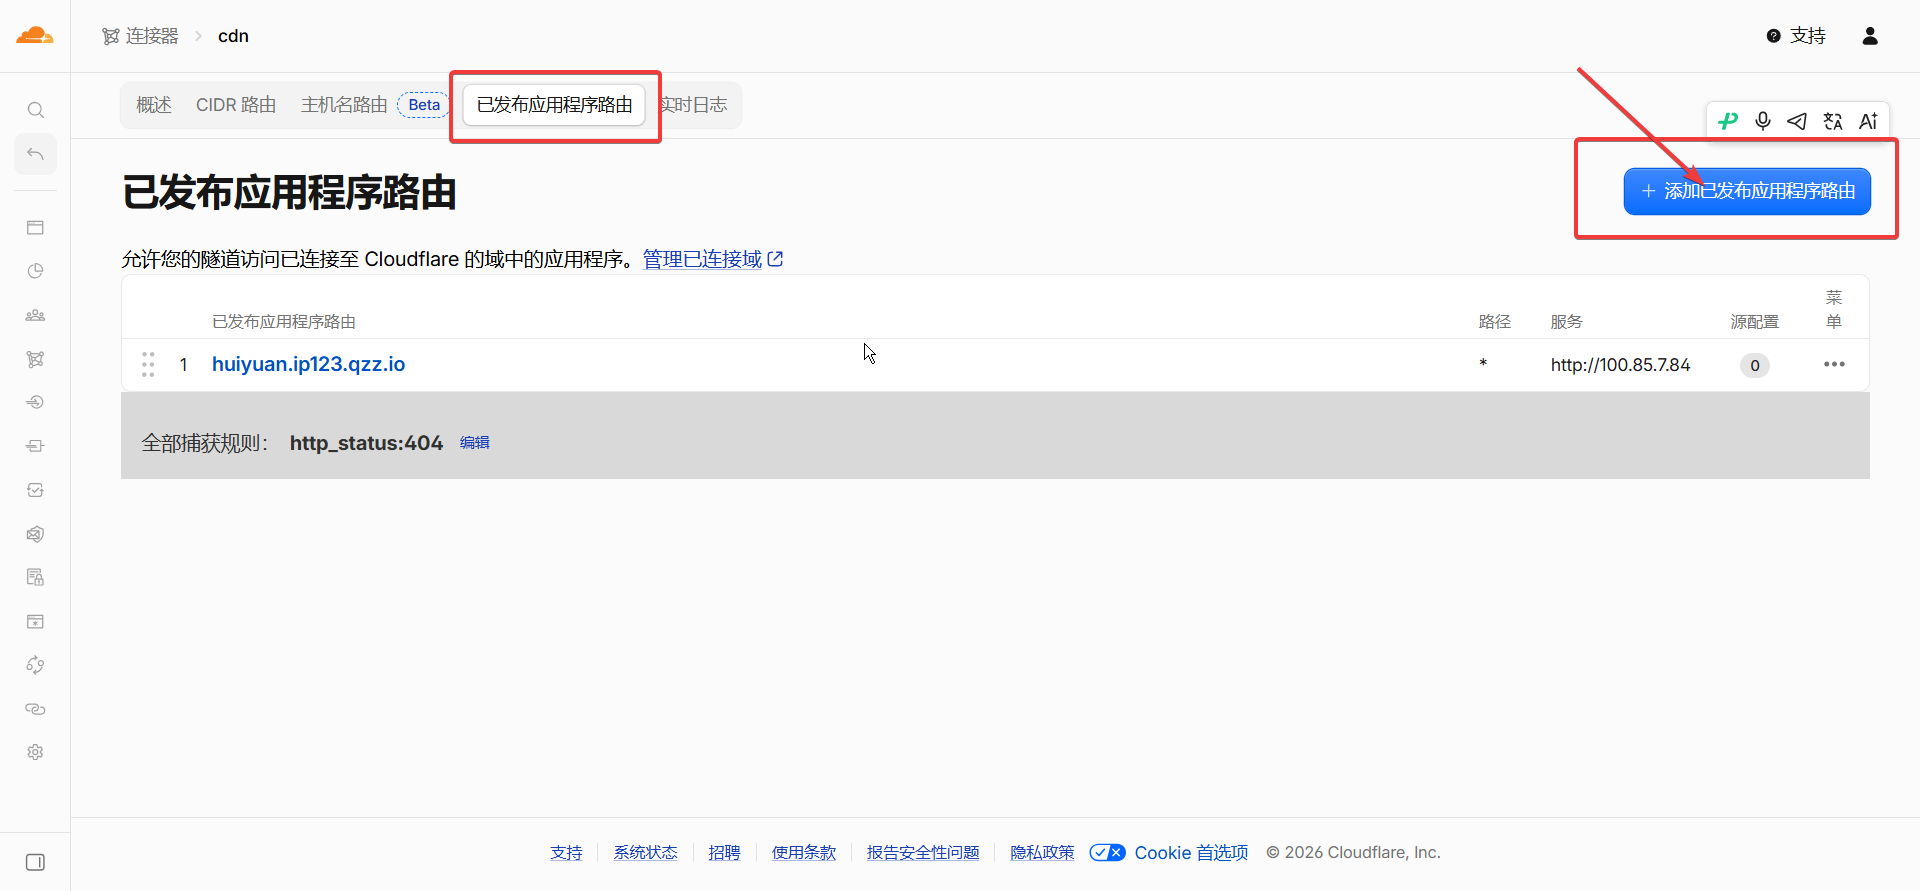
Task: Click 编辑 next to the catch-all rule
Action: (x=474, y=442)
